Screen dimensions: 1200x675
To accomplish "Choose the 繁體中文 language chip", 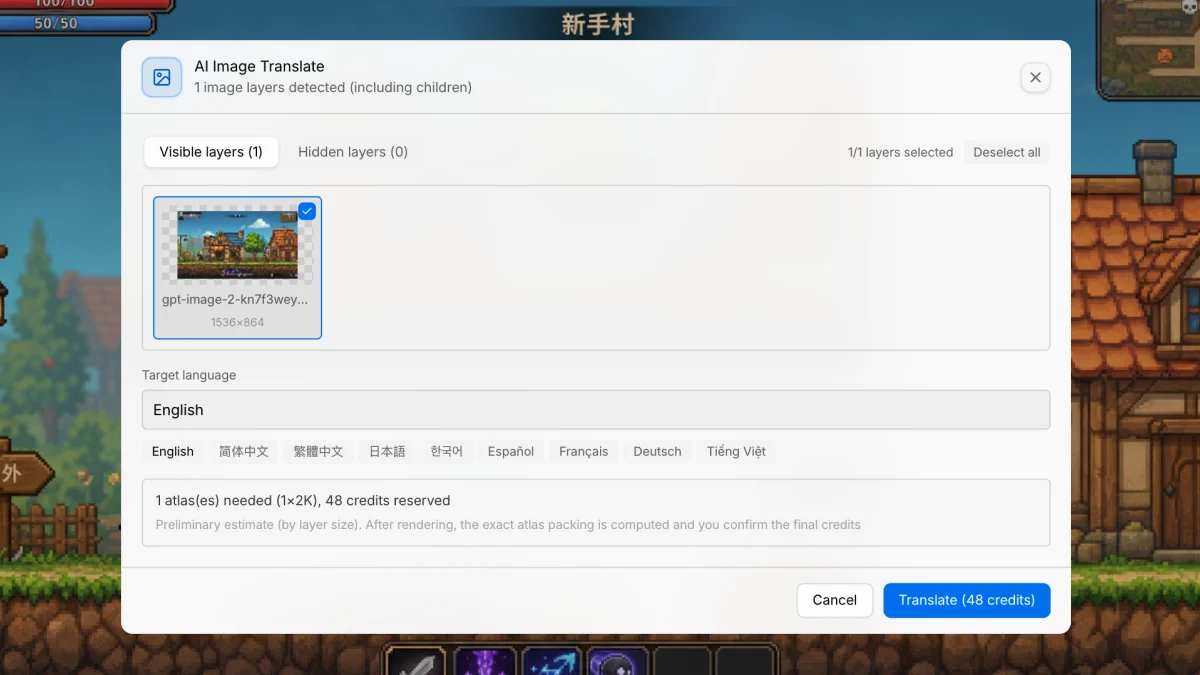I will click(318, 451).
